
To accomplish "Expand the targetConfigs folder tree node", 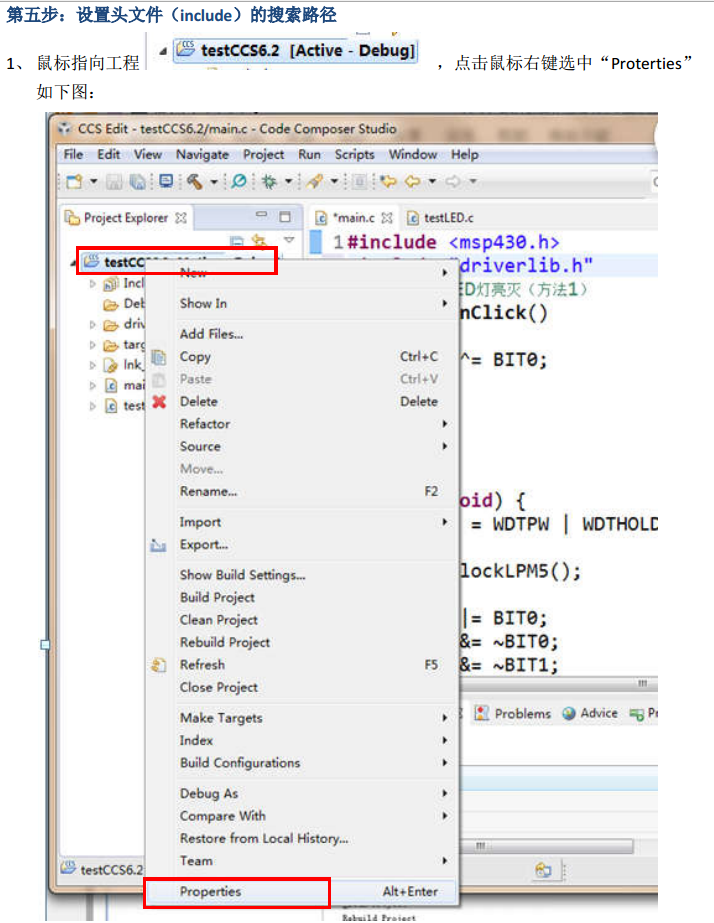I will pyautogui.click(x=92, y=345).
